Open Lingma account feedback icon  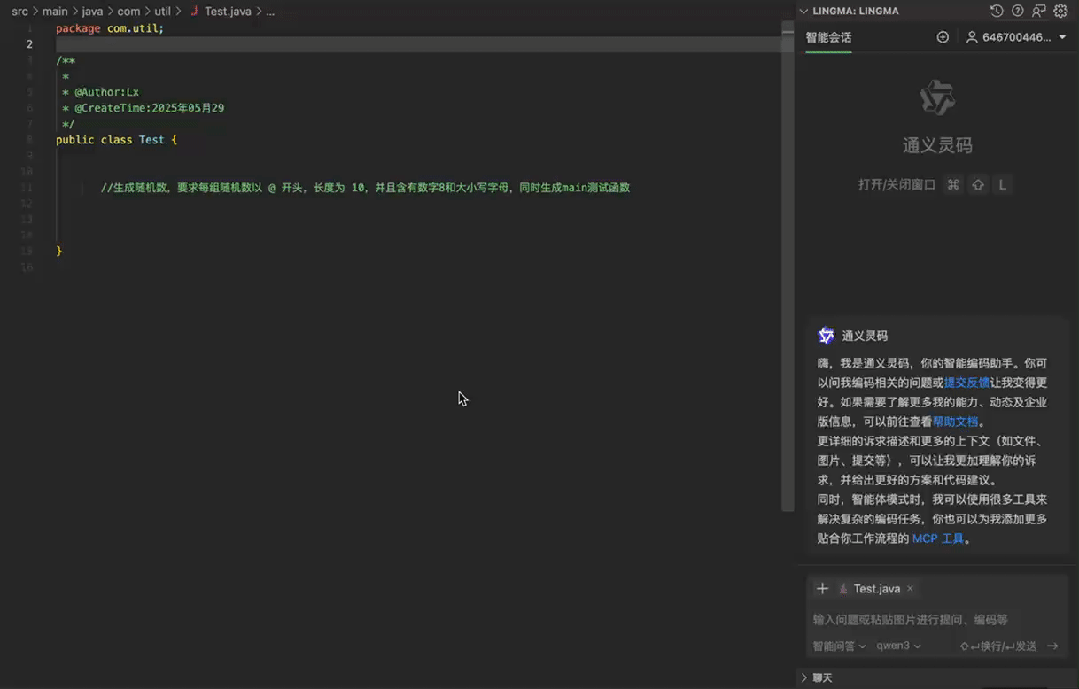[1039, 10]
